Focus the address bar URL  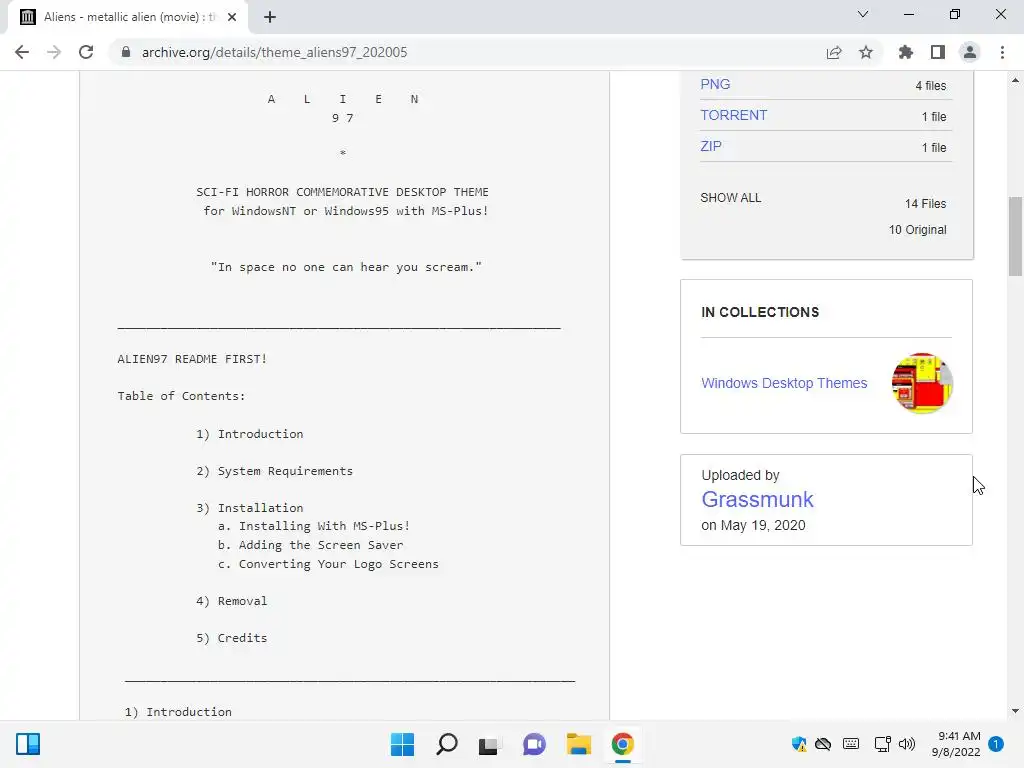coord(274,52)
